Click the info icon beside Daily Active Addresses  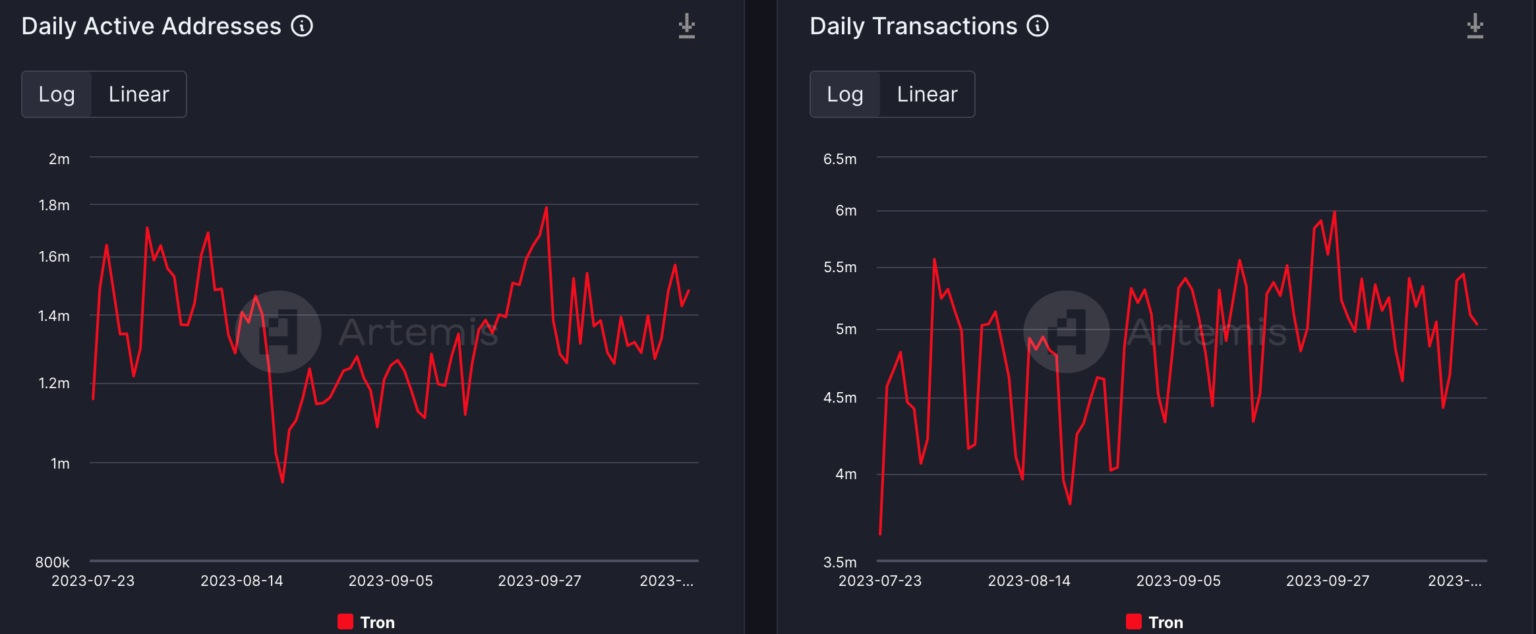click(302, 26)
